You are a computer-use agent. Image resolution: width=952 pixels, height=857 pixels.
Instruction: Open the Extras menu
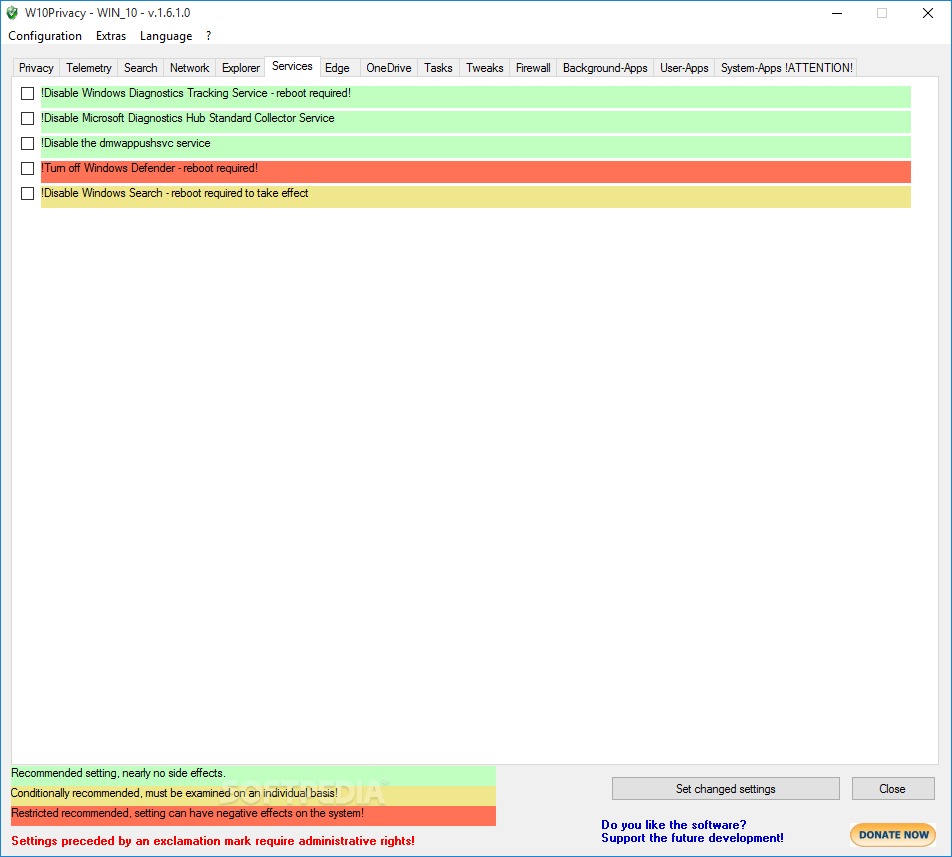tap(111, 36)
